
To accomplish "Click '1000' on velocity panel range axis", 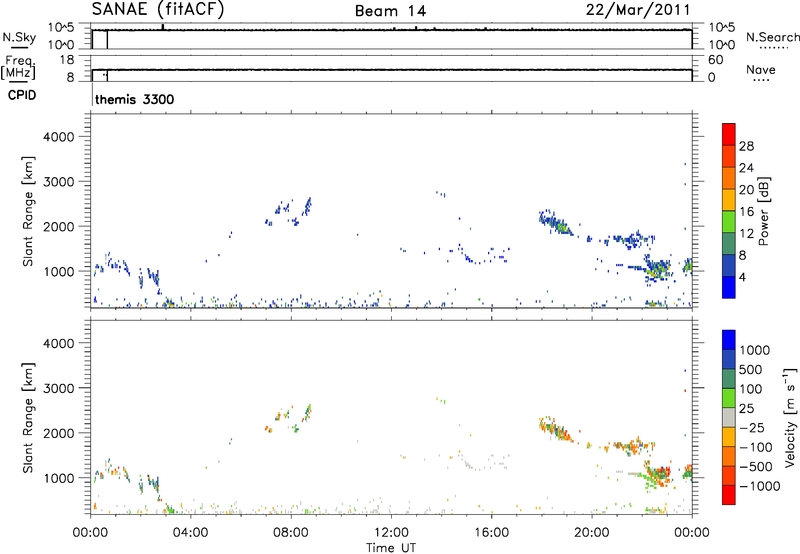I will (59, 478).
